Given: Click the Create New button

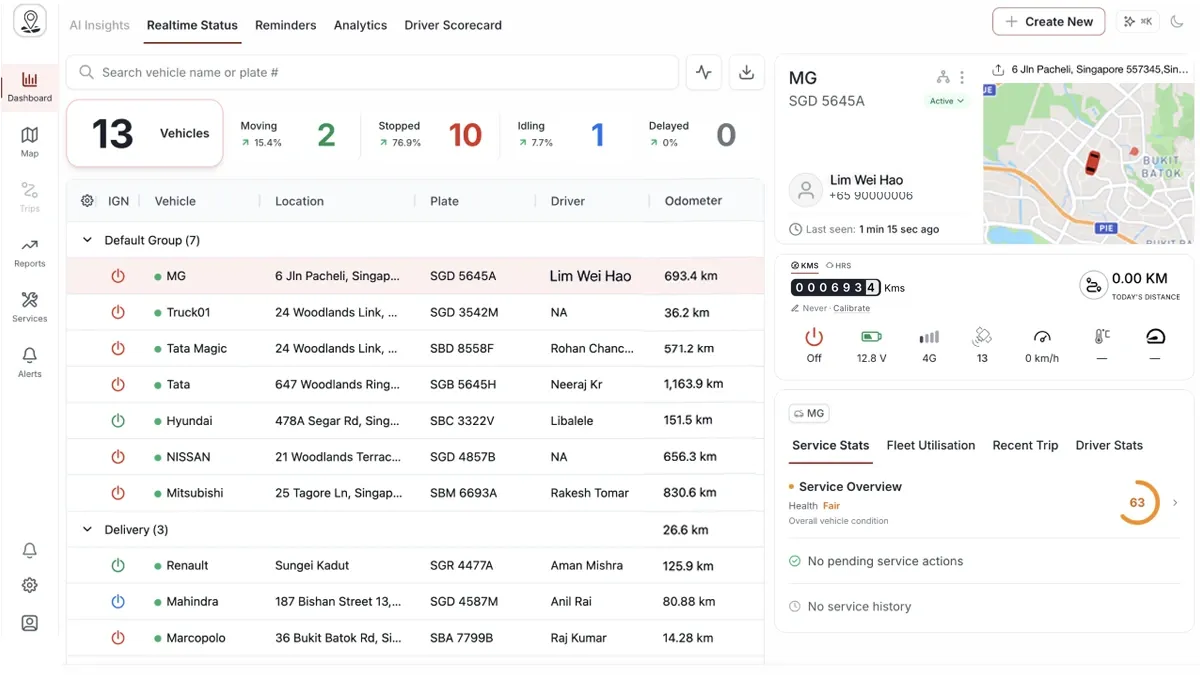Looking at the screenshot, I should (x=1049, y=22).
